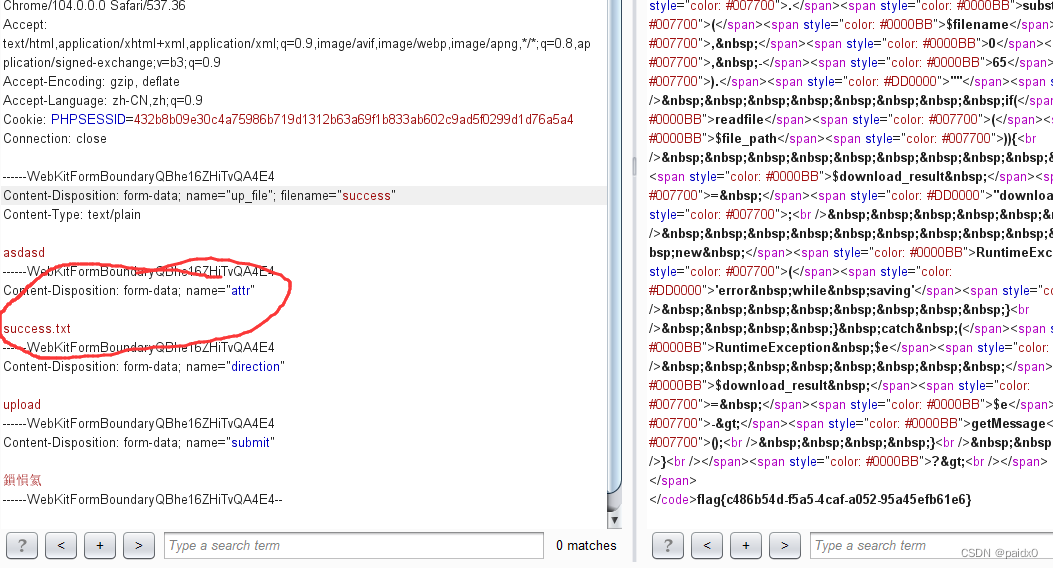The height and width of the screenshot is (568, 1053).
Task: Click the "Accept-Language: zh-CN,zh;q=0.9" line
Action: (103, 100)
